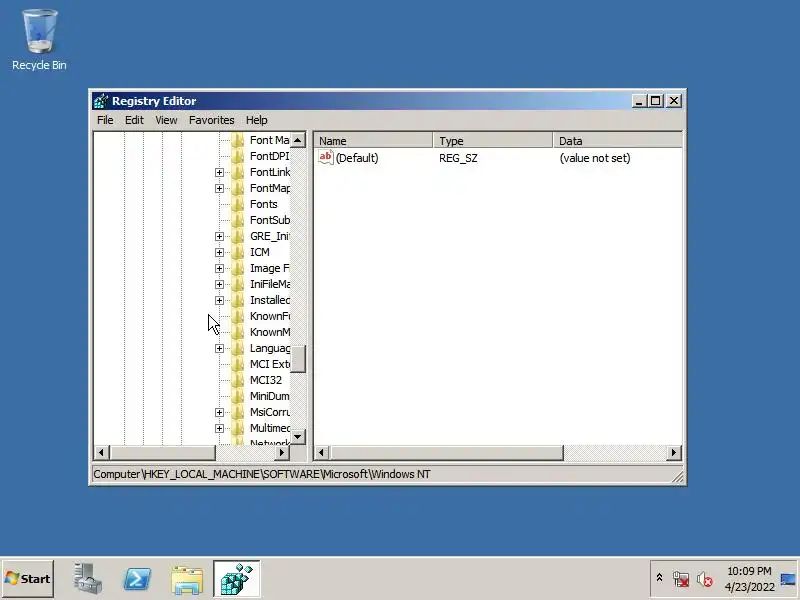This screenshot has width=800, height=600.
Task: Click values pane scroll right arrow
Action: point(674,452)
